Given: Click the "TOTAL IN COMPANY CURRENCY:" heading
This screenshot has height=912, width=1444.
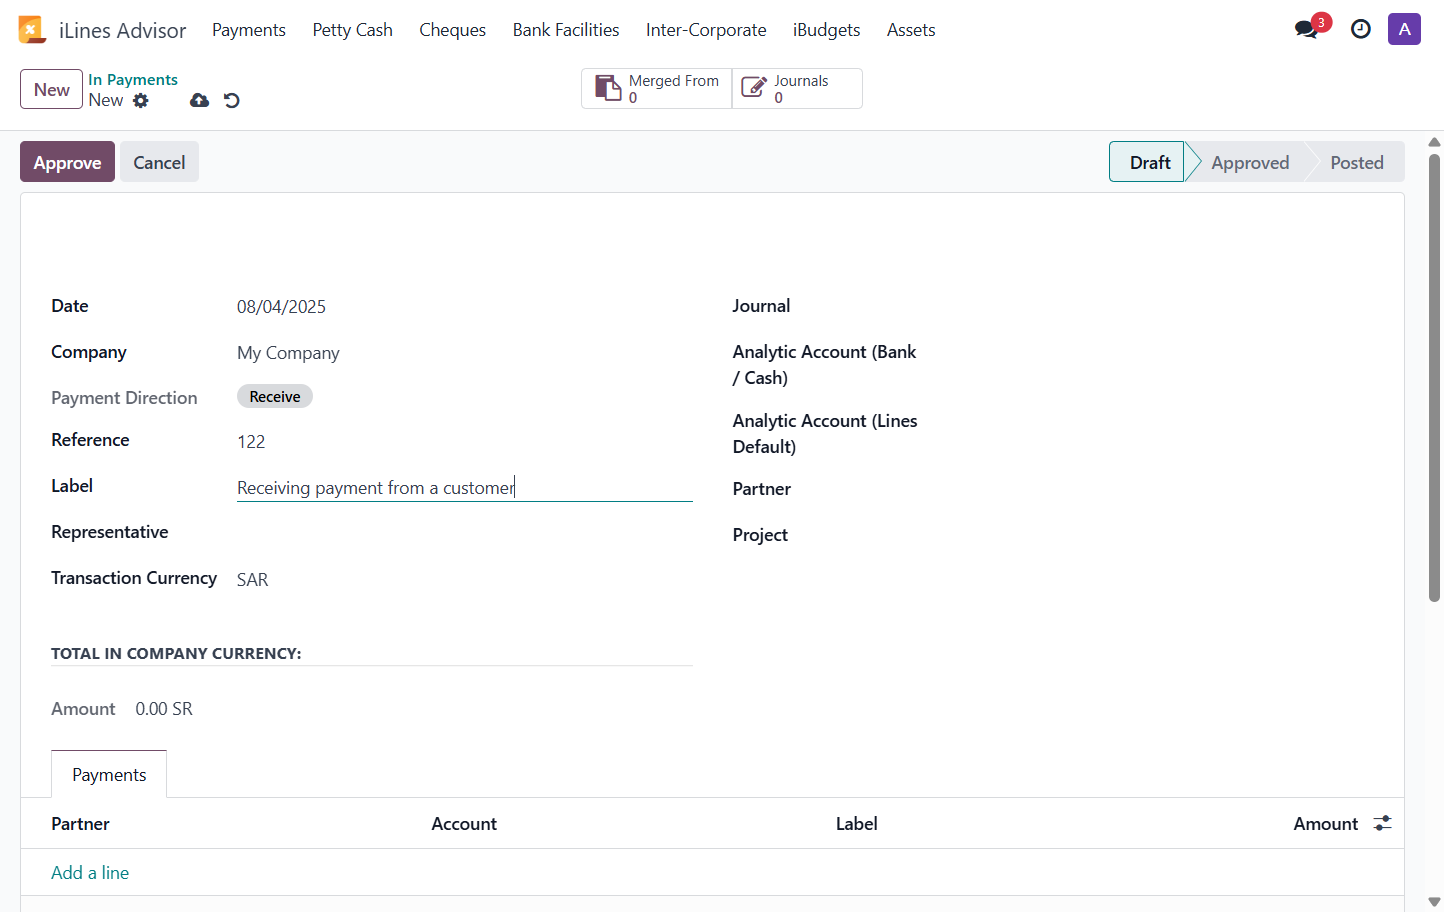Looking at the screenshot, I should click(x=176, y=654).
